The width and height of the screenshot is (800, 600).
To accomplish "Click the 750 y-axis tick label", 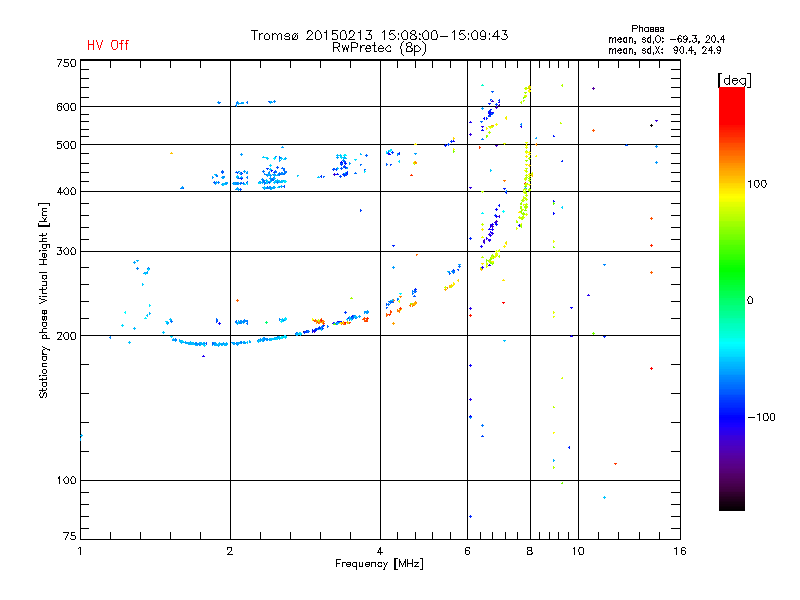I will pyautogui.click(x=66, y=63).
